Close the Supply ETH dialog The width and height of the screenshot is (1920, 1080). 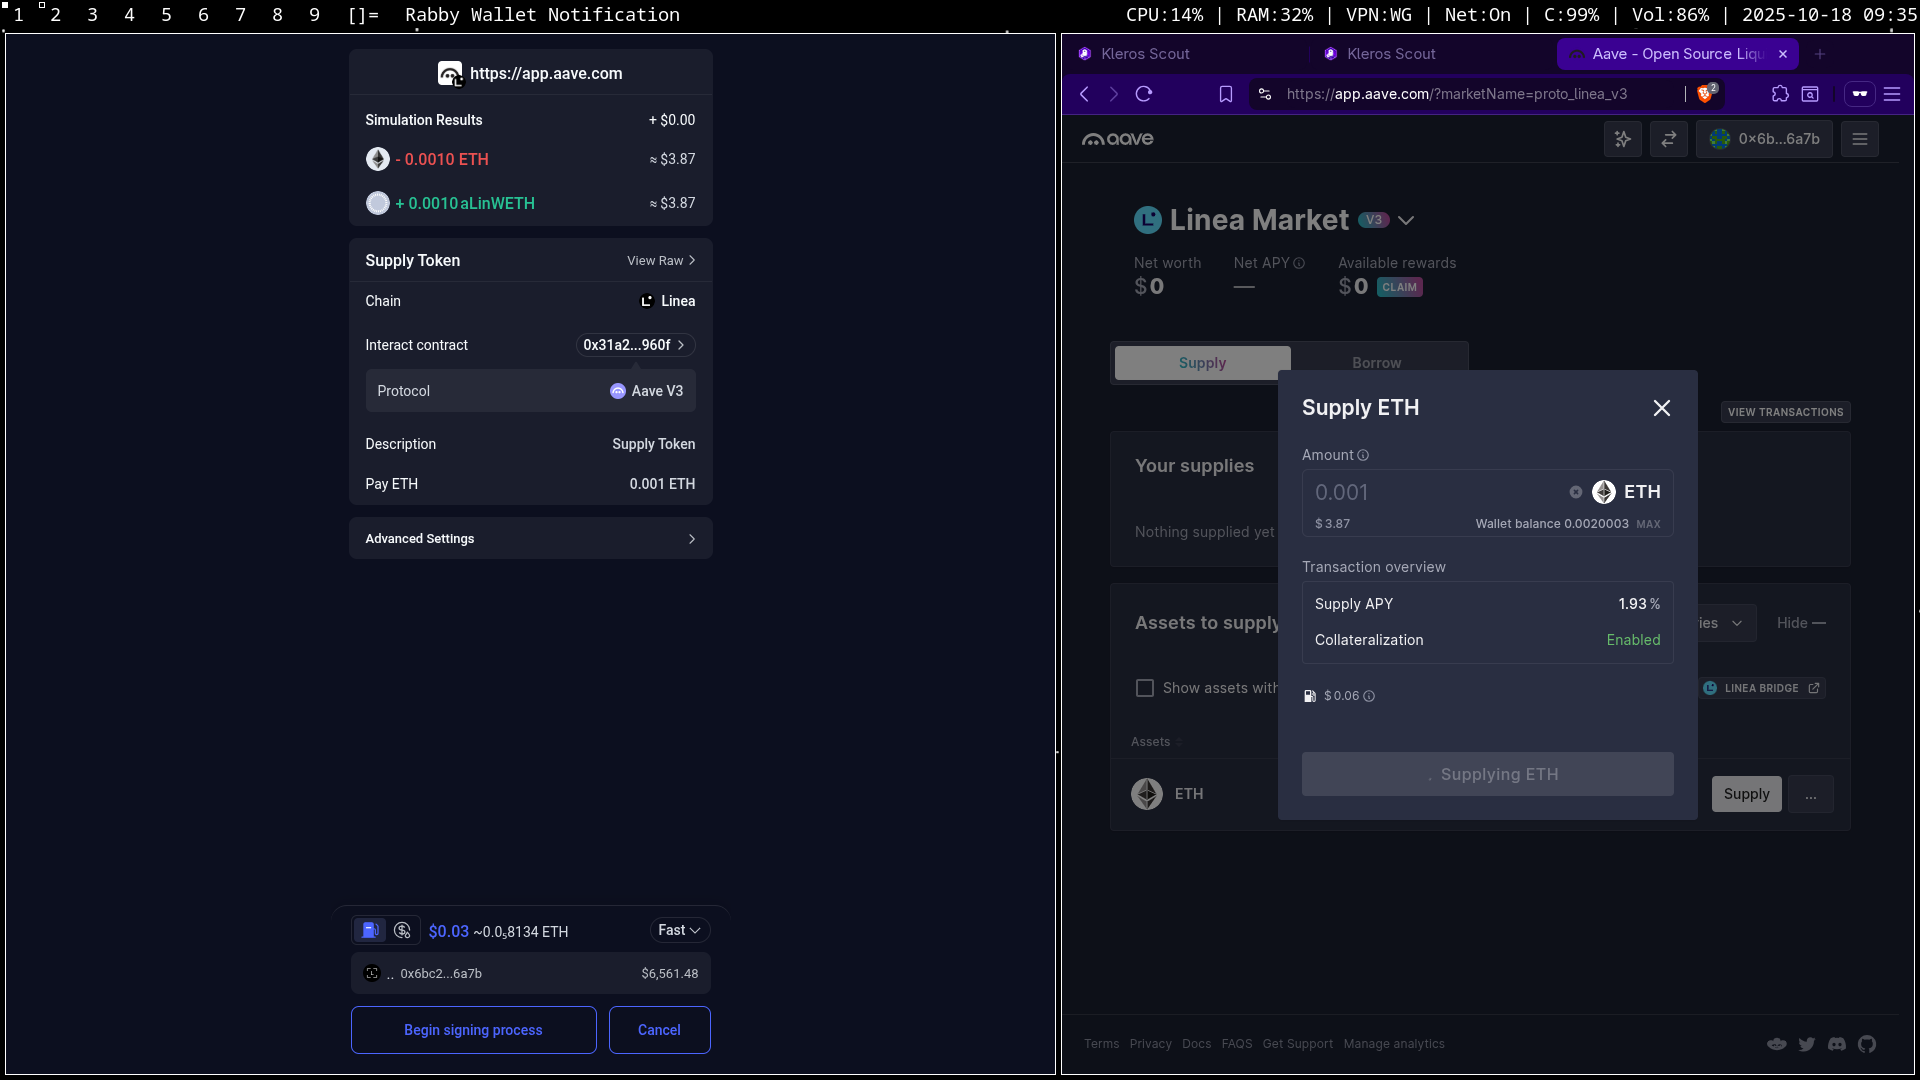coord(1662,408)
